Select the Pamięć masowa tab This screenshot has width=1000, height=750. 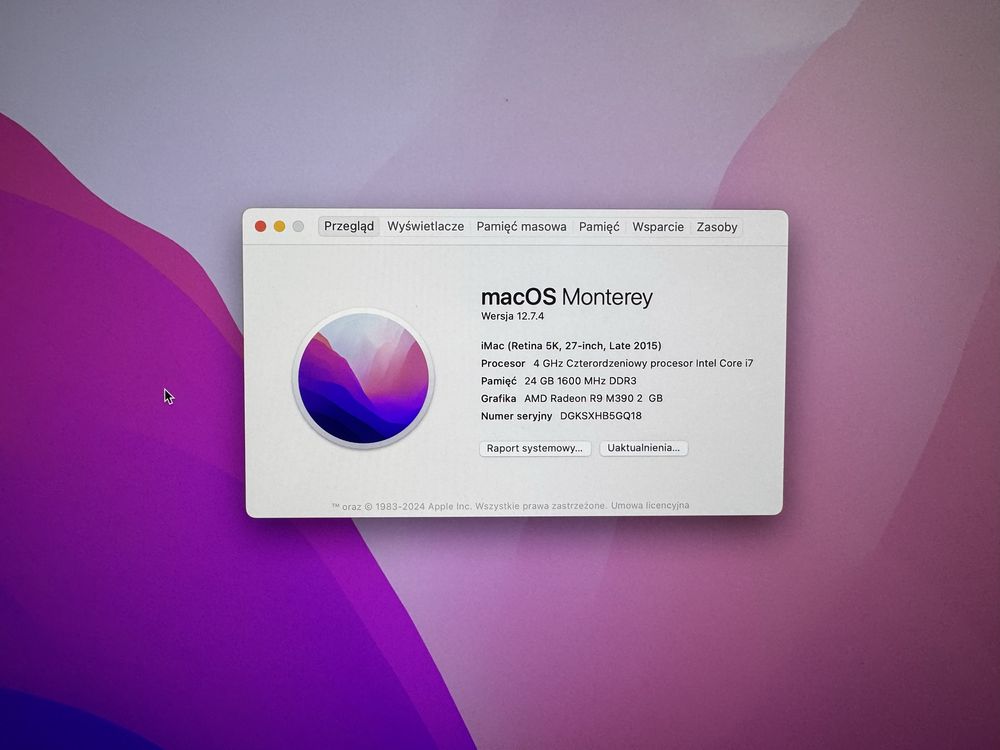coord(521,226)
